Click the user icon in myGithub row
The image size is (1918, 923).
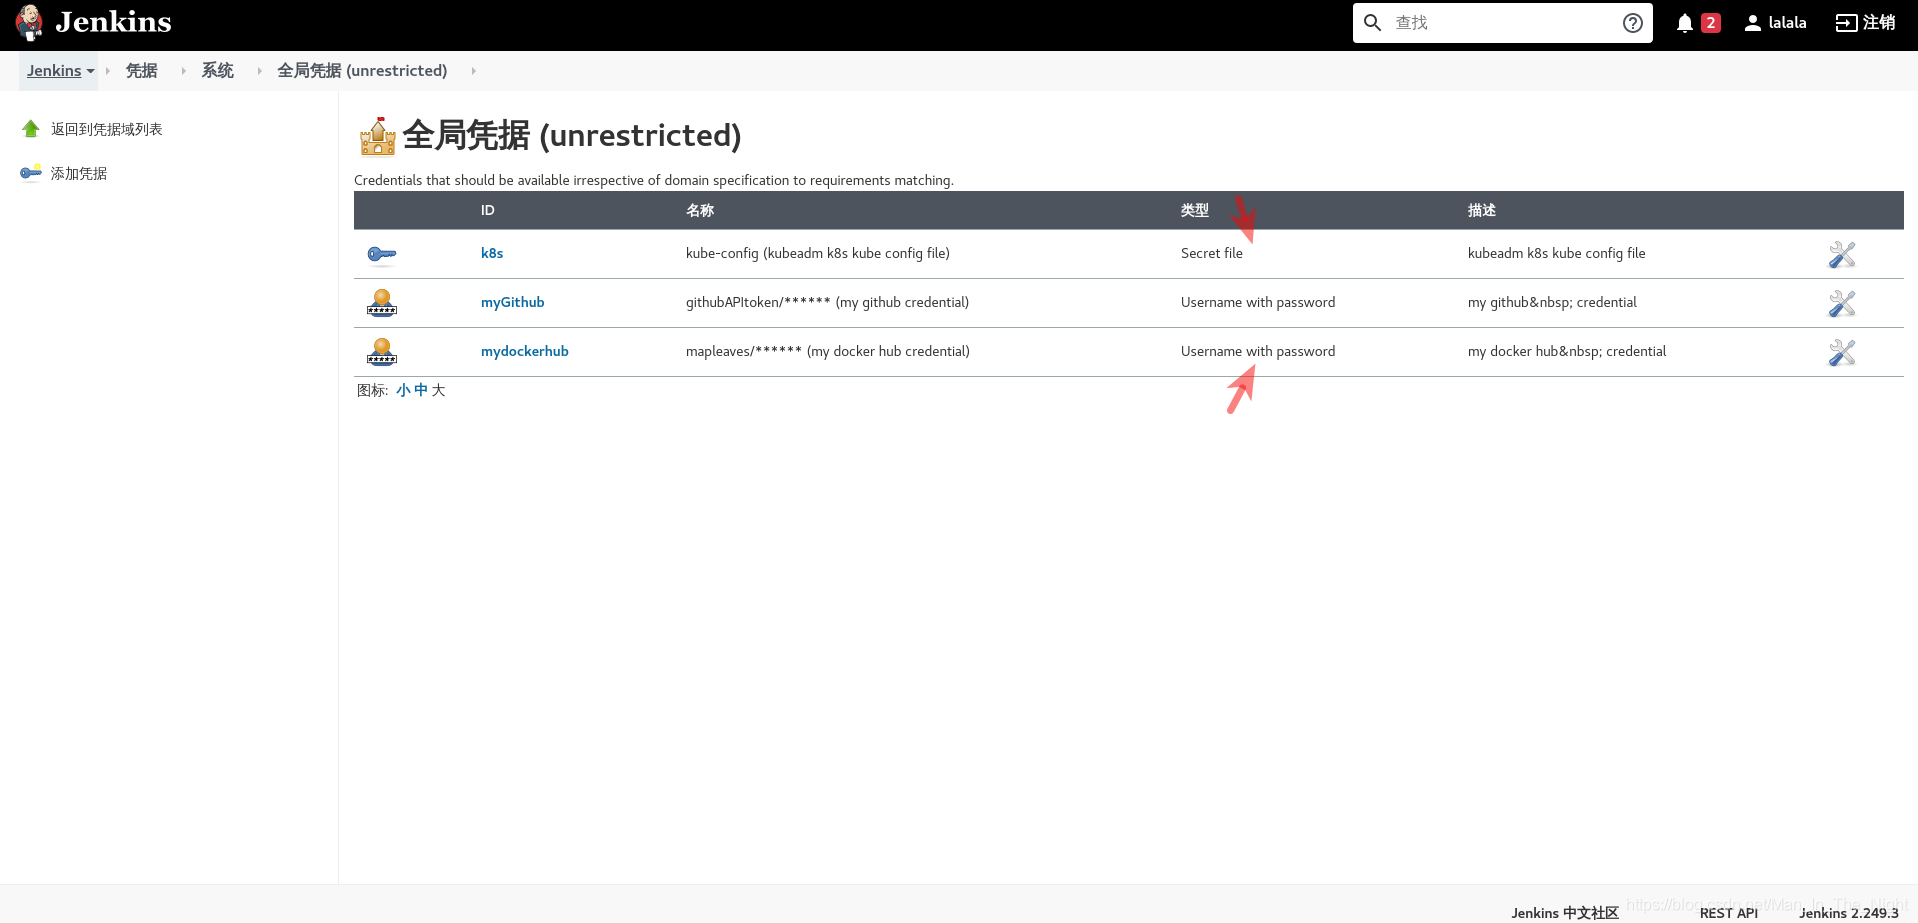(x=381, y=303)
